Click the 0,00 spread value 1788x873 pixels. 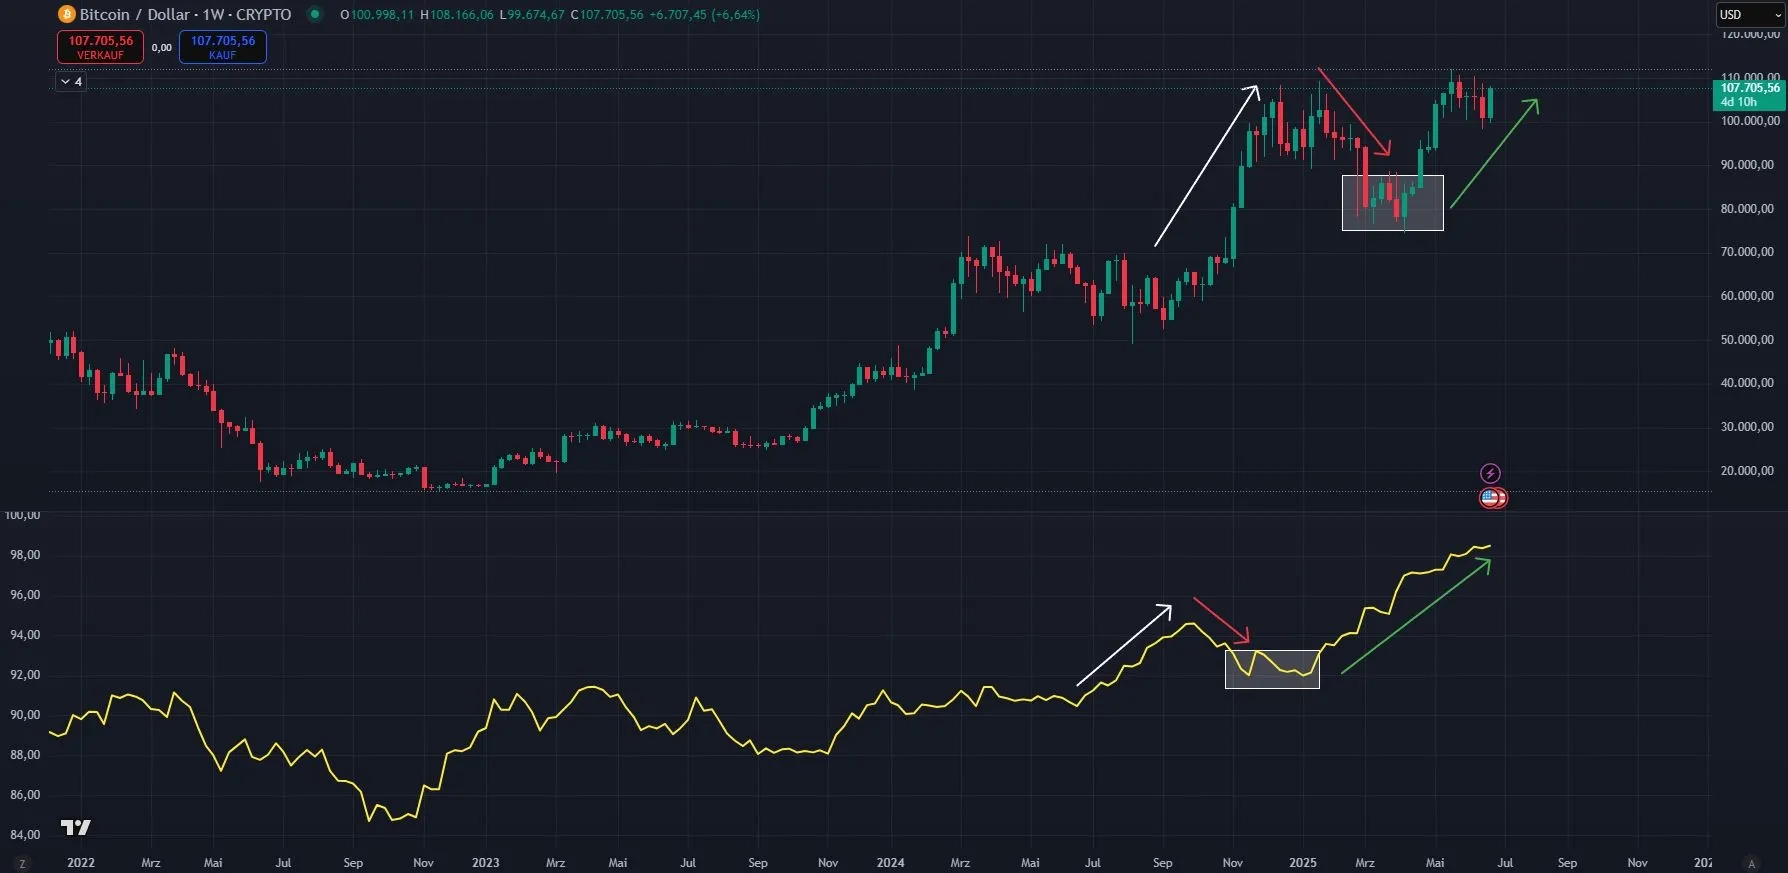pyautogui.click(x=162, y=47)
